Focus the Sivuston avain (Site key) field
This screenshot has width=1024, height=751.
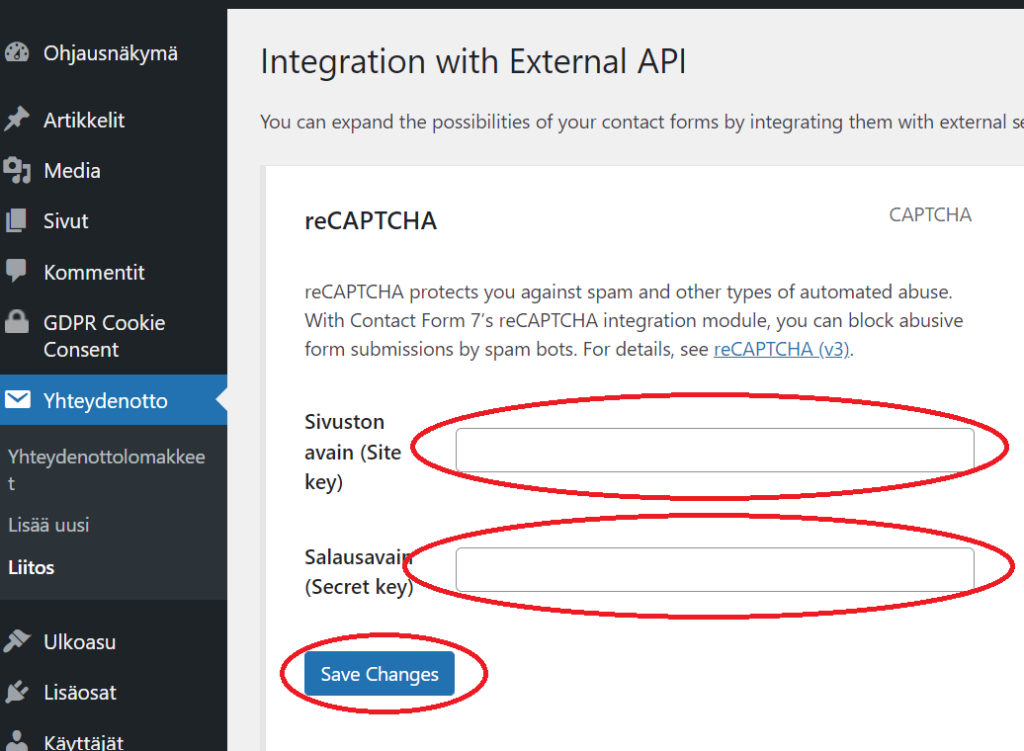tap(714, 450)
